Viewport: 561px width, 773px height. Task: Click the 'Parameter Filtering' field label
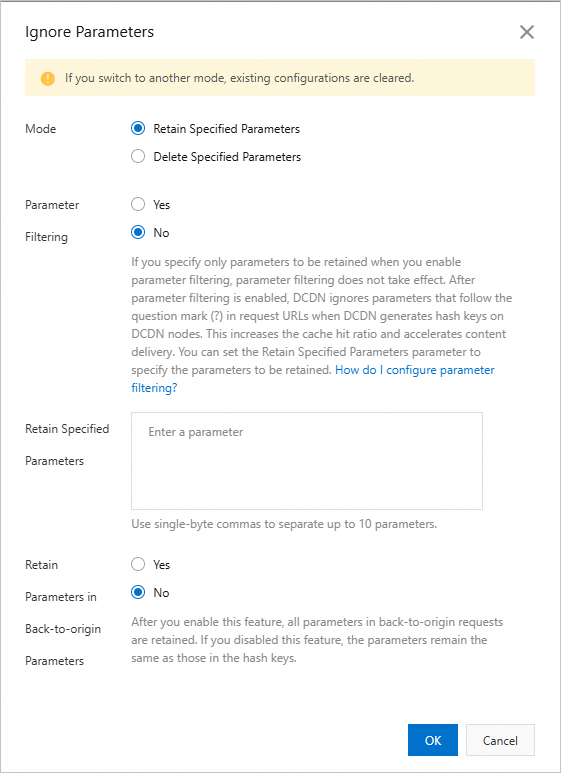[x=52, y=221]
